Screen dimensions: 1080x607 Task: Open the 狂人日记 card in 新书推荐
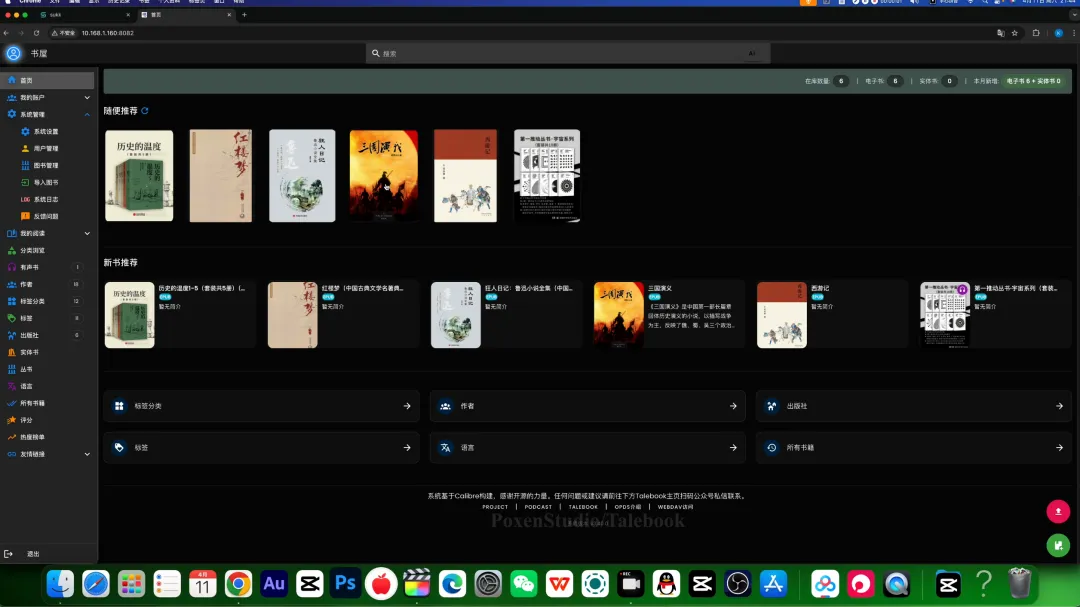click(x=506, y=315)
